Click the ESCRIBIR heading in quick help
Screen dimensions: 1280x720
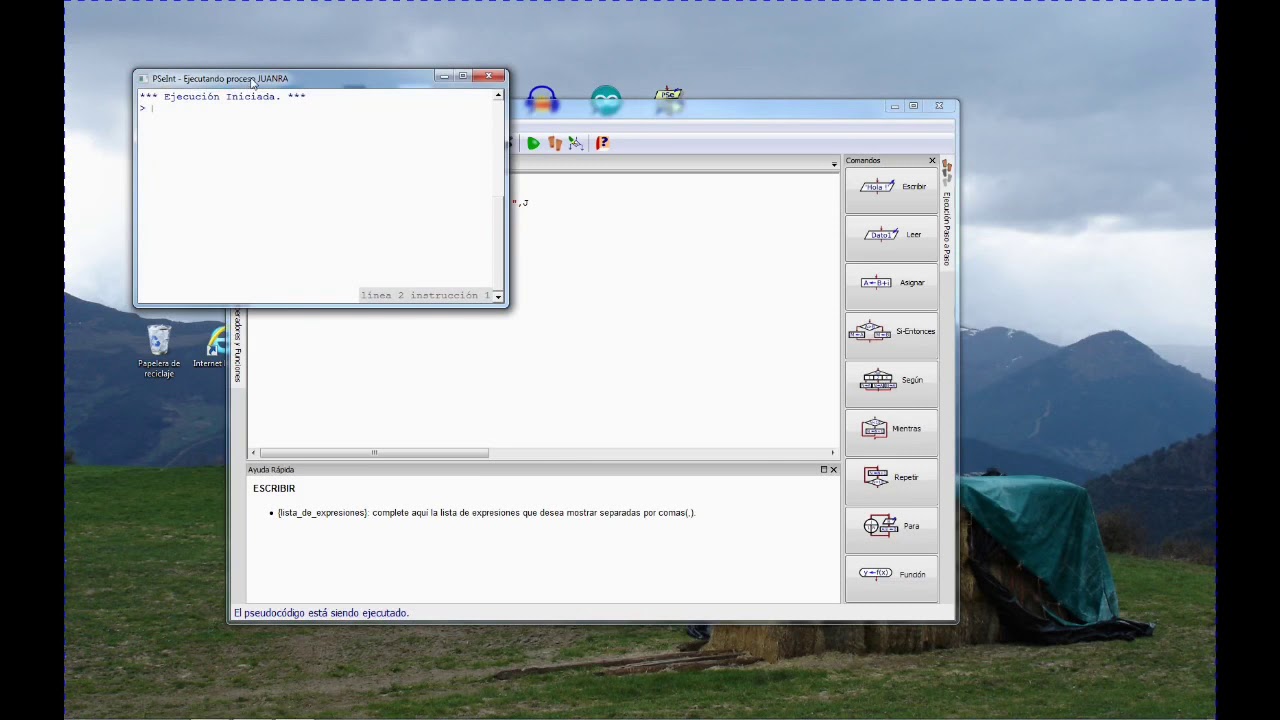coord(274,489)
